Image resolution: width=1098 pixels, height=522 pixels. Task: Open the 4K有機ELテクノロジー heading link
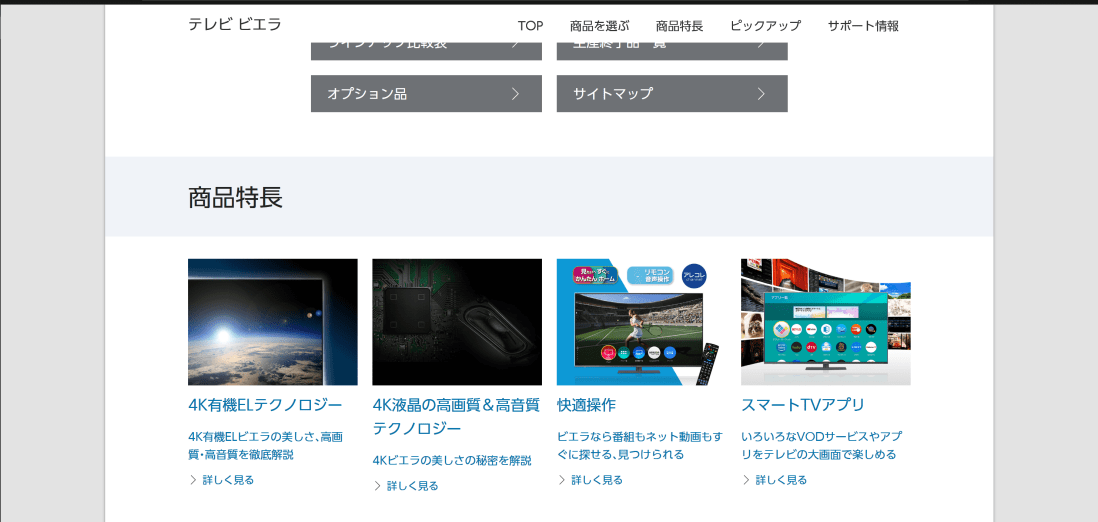click(265, 405)
